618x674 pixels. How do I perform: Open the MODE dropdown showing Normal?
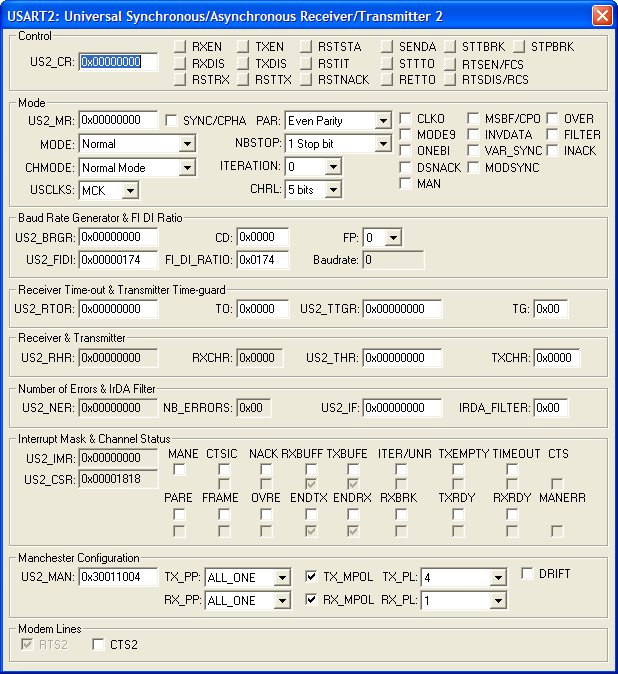187,144
